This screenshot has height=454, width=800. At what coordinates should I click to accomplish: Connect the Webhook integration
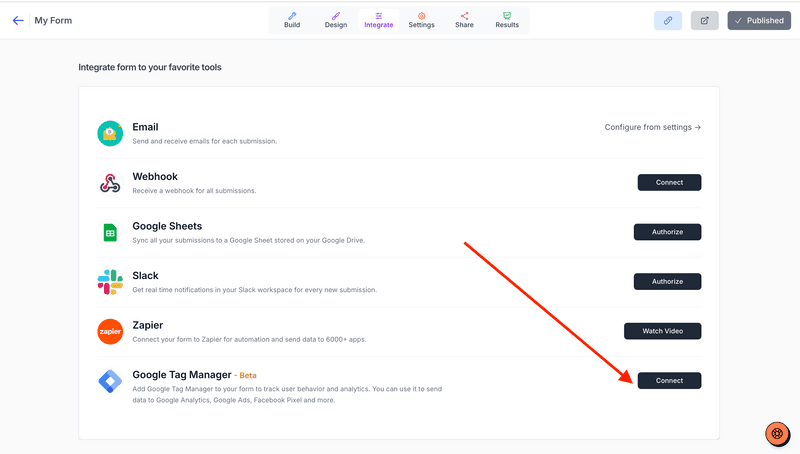669,182
